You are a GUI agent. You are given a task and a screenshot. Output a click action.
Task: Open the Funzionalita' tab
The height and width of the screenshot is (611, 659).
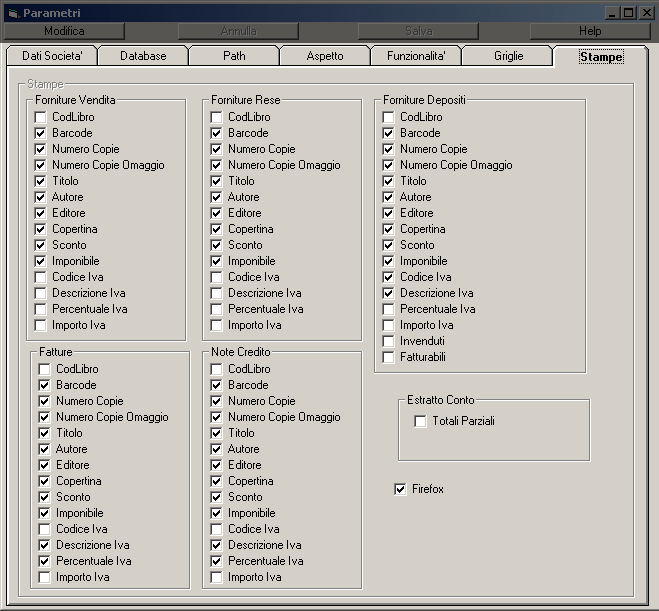tap(416, 56)
